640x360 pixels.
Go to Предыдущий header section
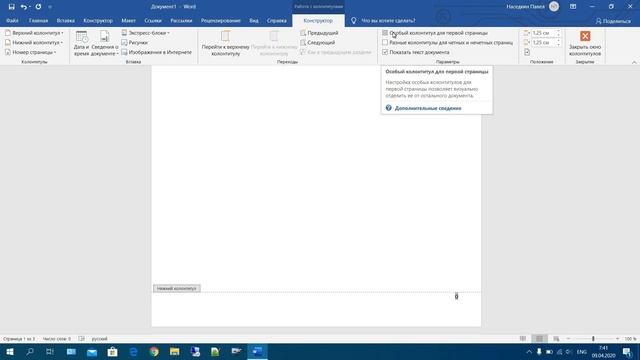pos(319,33)
